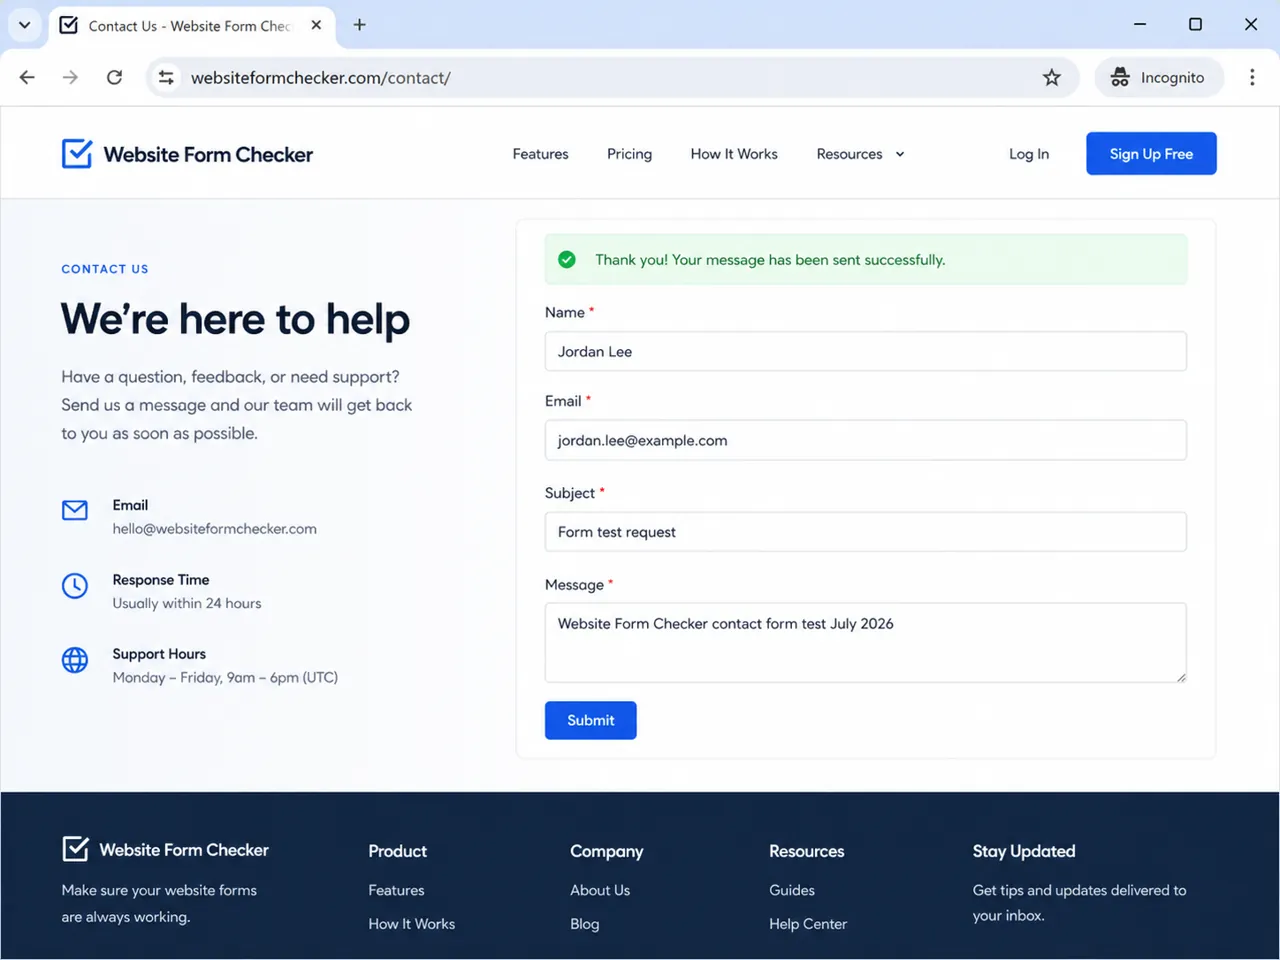Click the green success checkmark icon
The width and height of the screenshot is (1280, 960).
567,260
